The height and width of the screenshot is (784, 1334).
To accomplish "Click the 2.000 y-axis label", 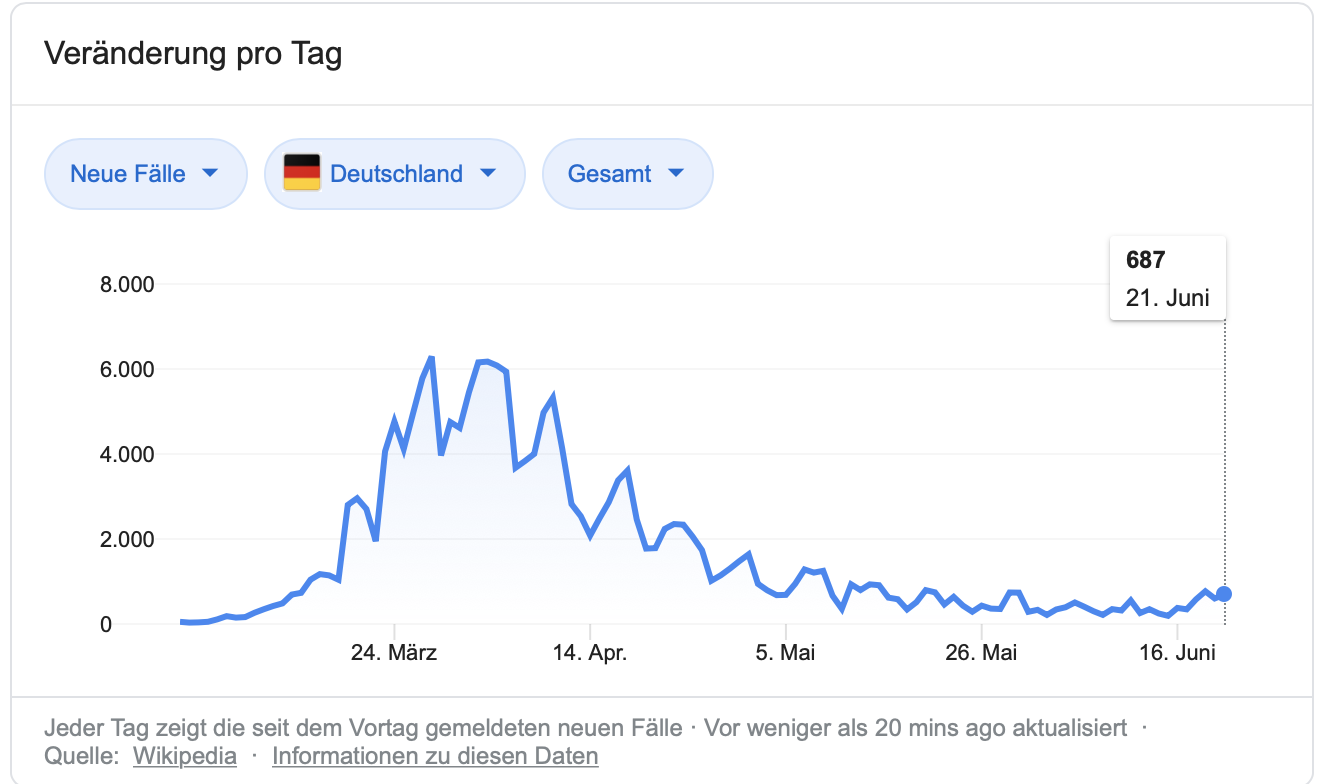I will tap(127, 540).
